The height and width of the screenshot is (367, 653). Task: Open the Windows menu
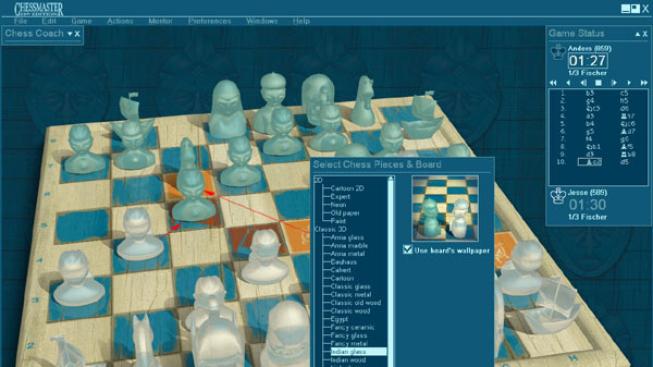pyautogui.click(x=262, y=21)
